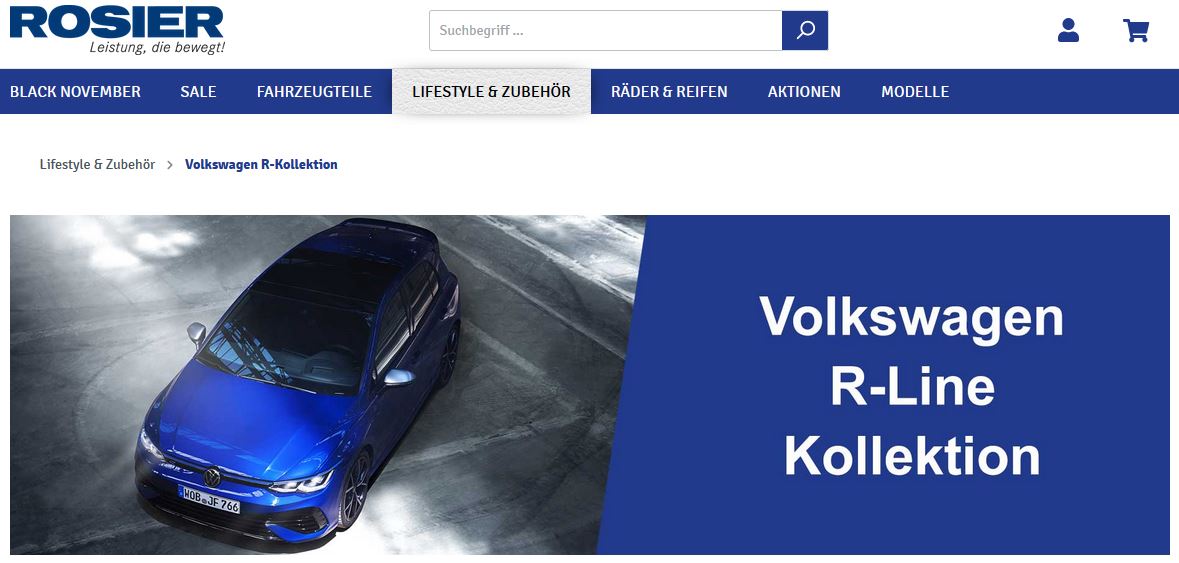Screen dimensions: 1179x563
Task: Select the LIFESTYLE & ZUBEHÖR tab
Action: [x=491, y=92]
